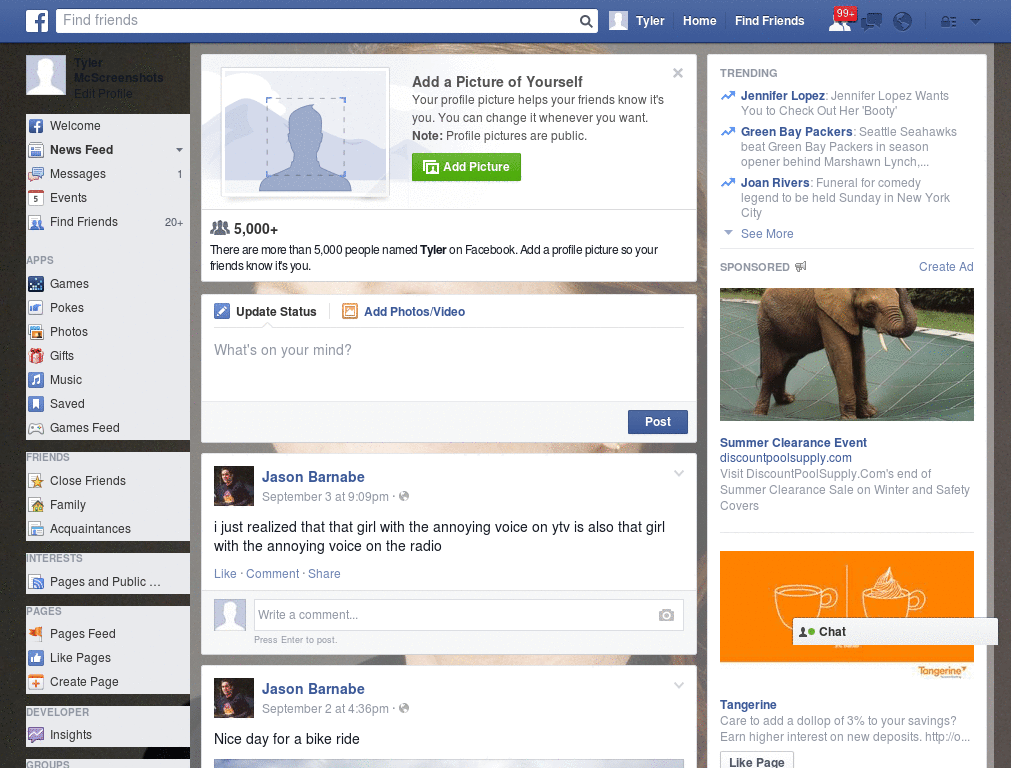Screen dimensions: 1024x768
Task: Open Pages and Public feed icon
Action: [36, 582]
